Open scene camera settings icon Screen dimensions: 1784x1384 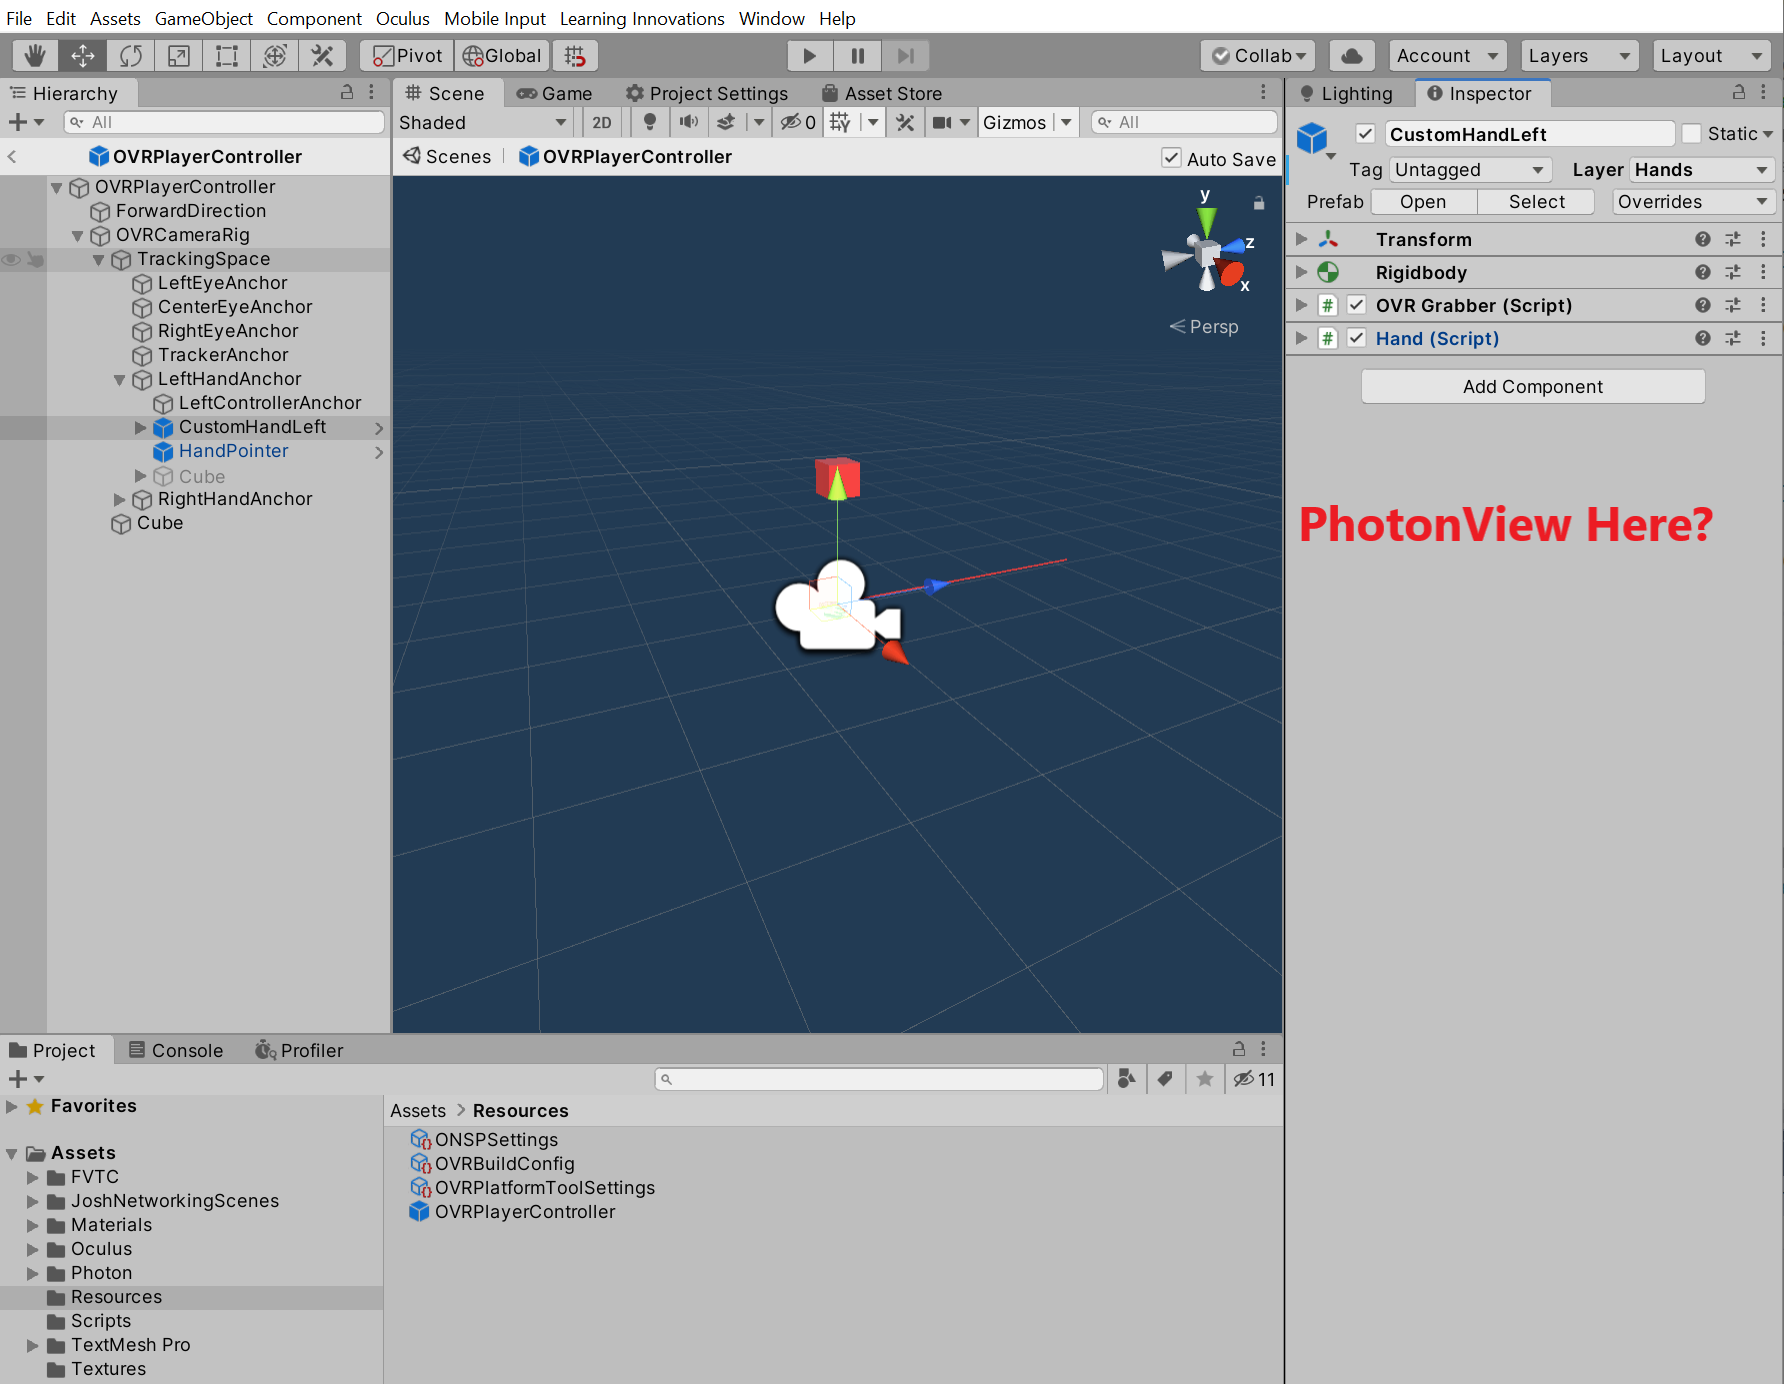pos(942,122)
